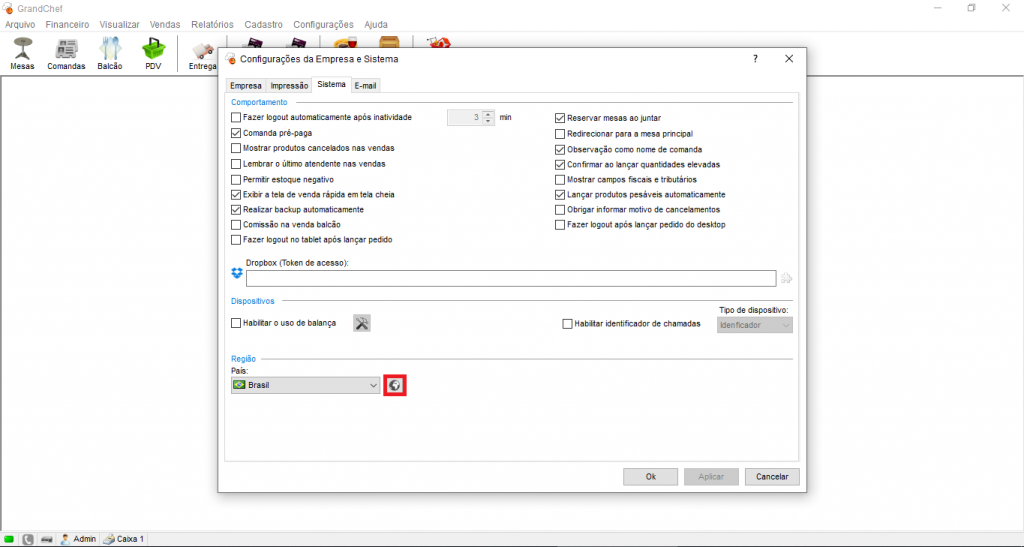Toggle Reservar mesas ao juntar checkbox
Screen dimensions: 1024x547
tap(561, 118)
